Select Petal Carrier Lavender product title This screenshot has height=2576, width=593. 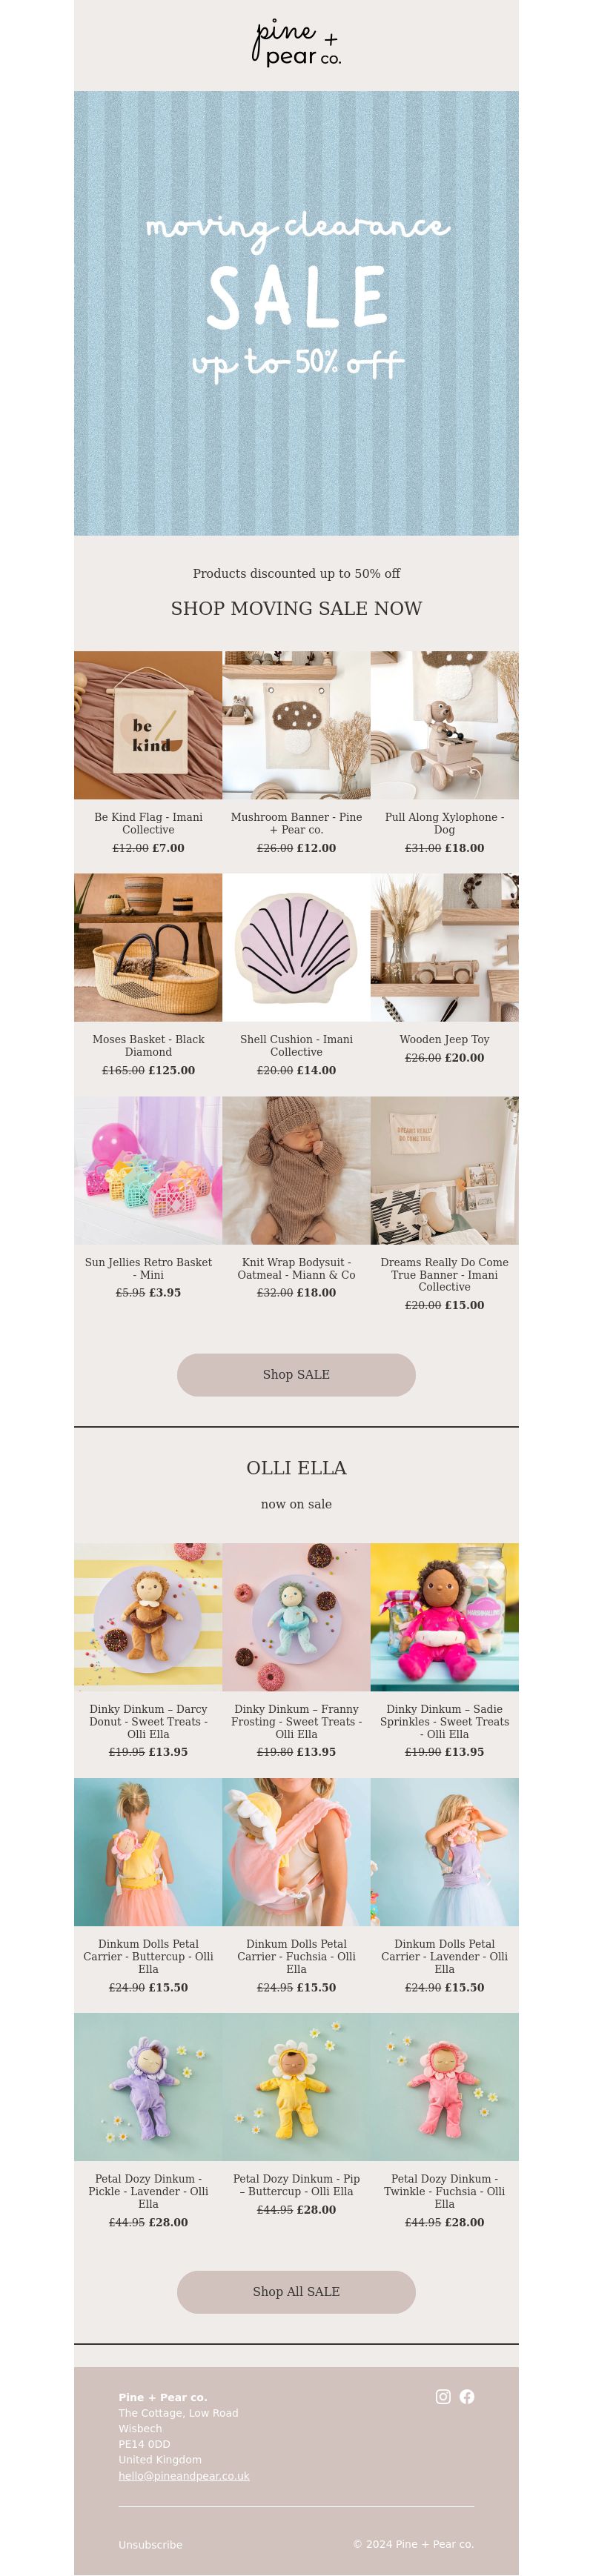(445, 1956)
